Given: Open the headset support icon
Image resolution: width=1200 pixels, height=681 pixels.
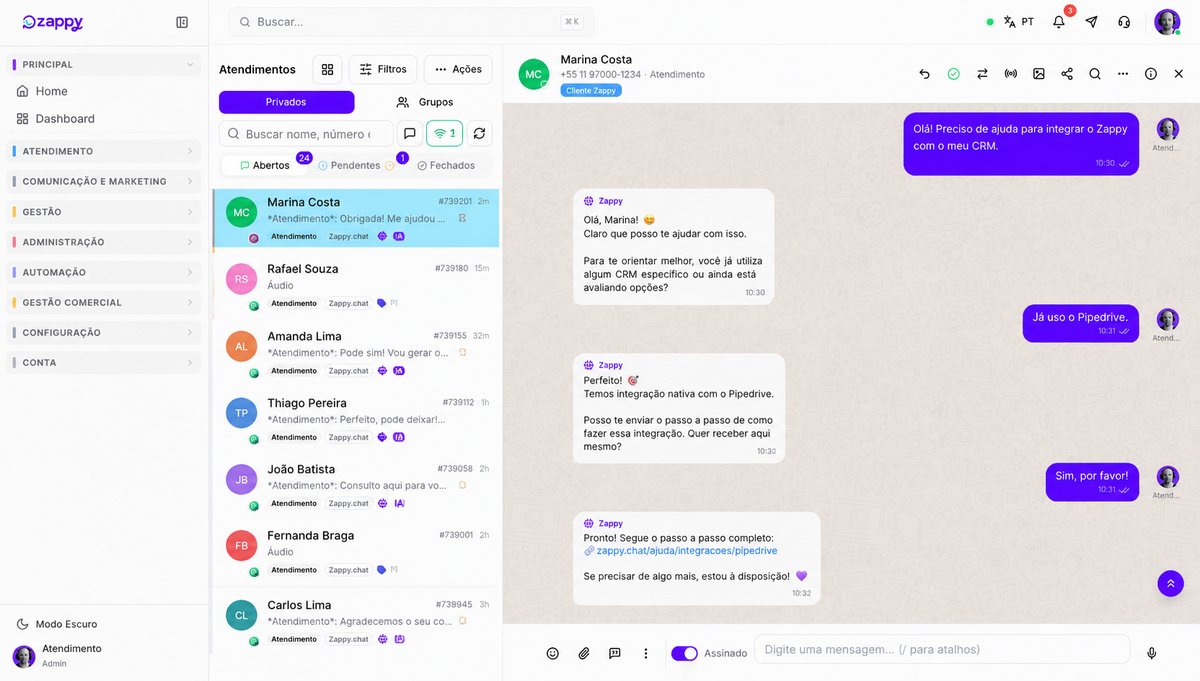Looking at the screenshot, I should tap(1124, 22).
